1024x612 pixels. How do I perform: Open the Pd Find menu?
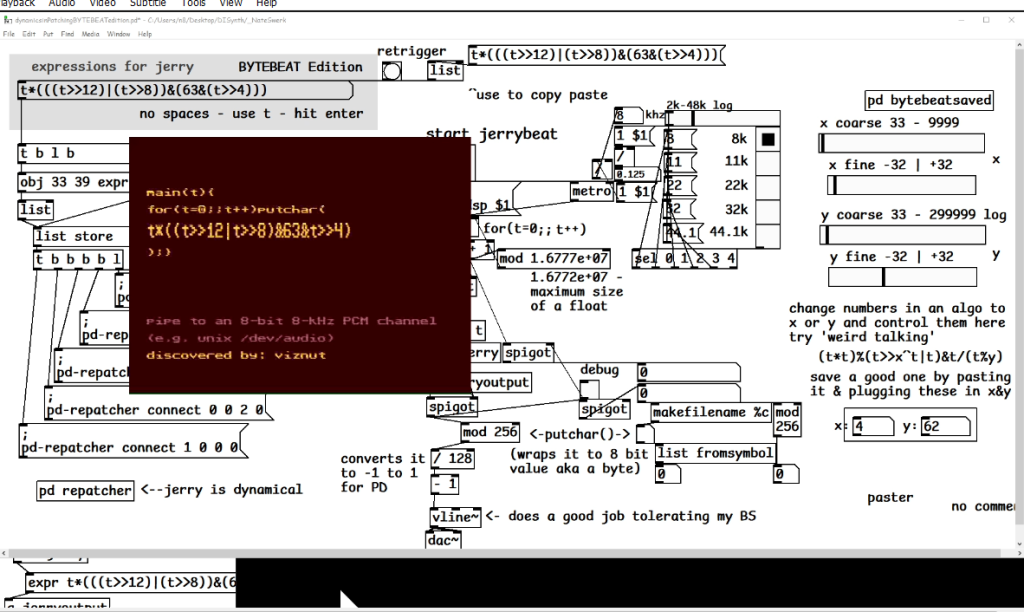coord(67,34)
